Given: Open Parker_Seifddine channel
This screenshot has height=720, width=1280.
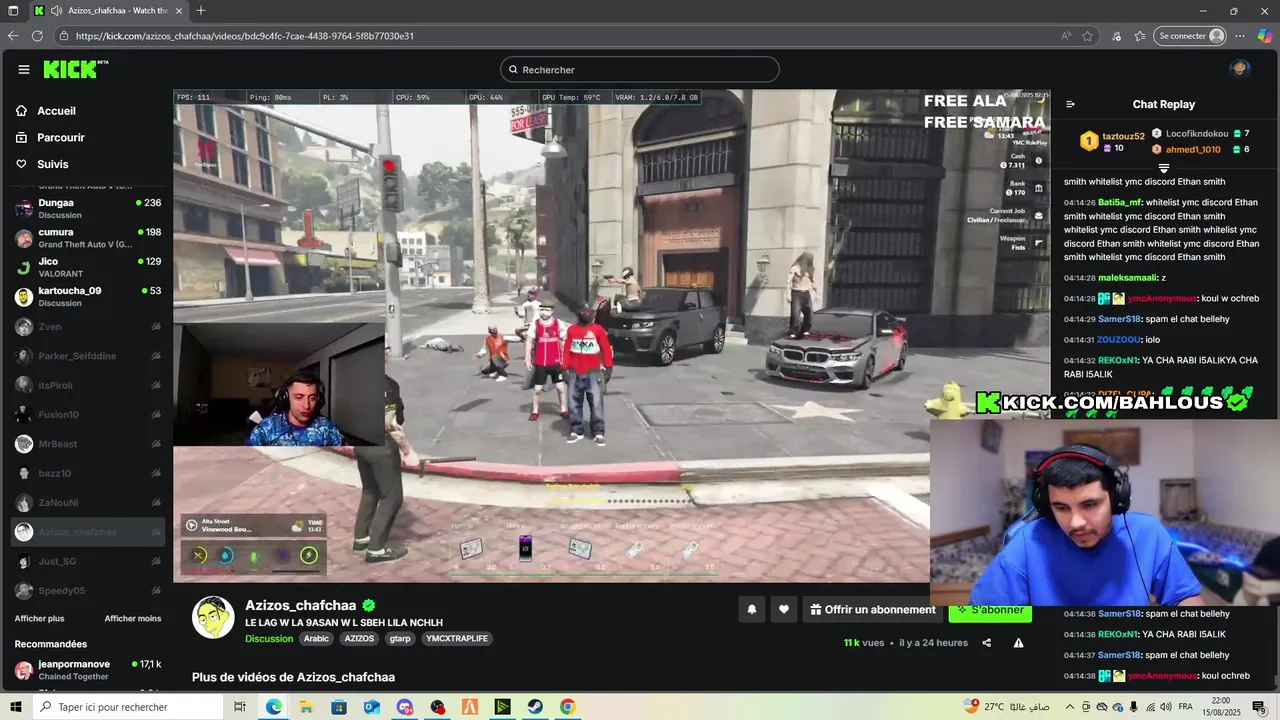Looking at the screenshot, I should [x=88, y=356].
